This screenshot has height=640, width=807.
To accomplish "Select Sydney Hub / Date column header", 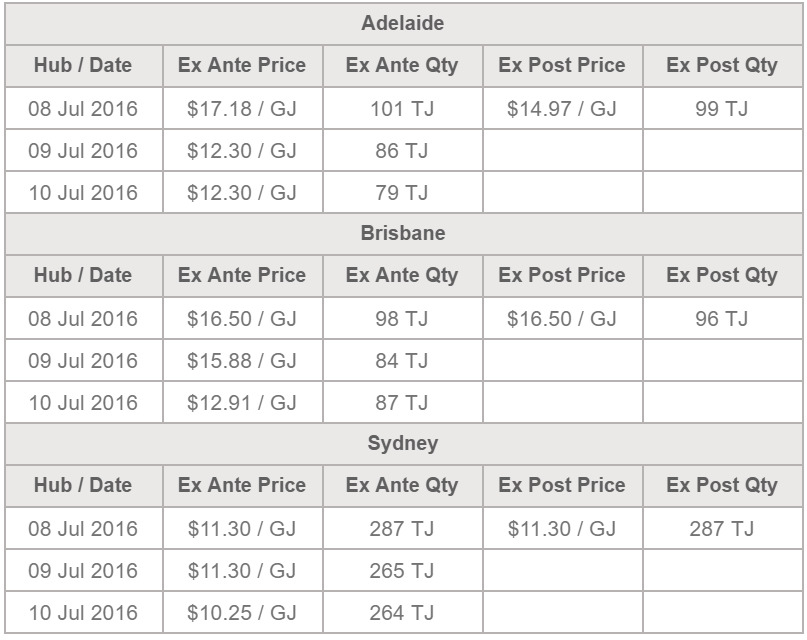I will click(x=83, y=485).
